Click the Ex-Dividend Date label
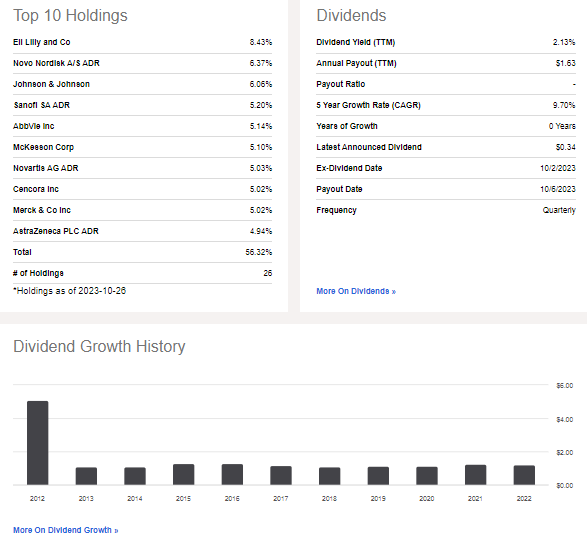This screenshot has width=587, height=547. click(x=349, y=168)
